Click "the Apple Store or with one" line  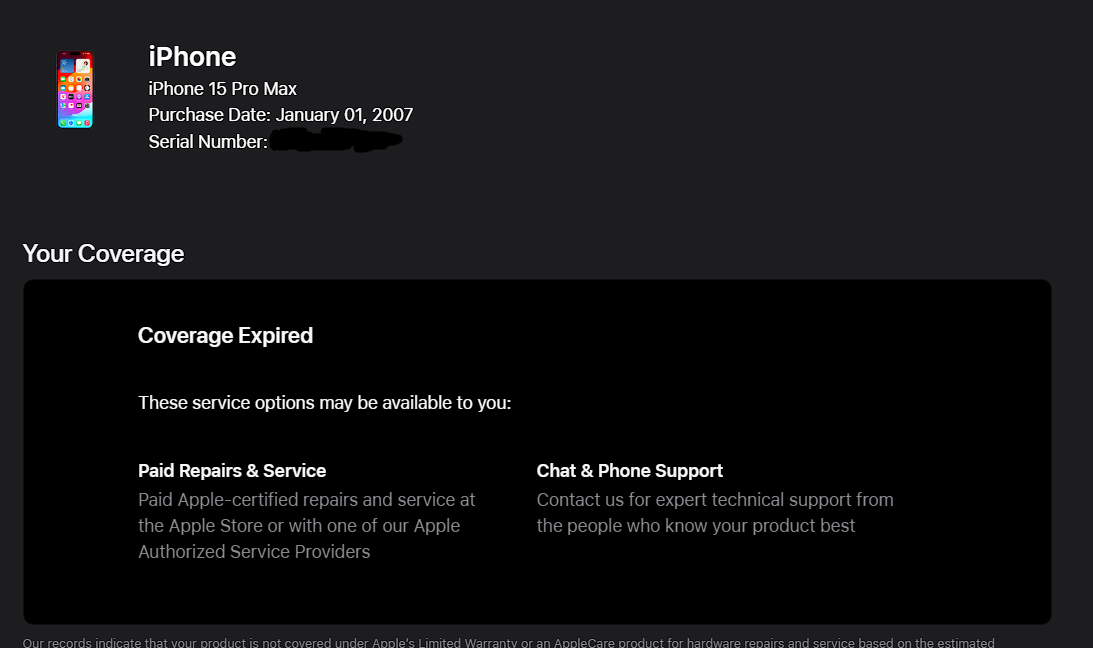click(x=298, y=526)
